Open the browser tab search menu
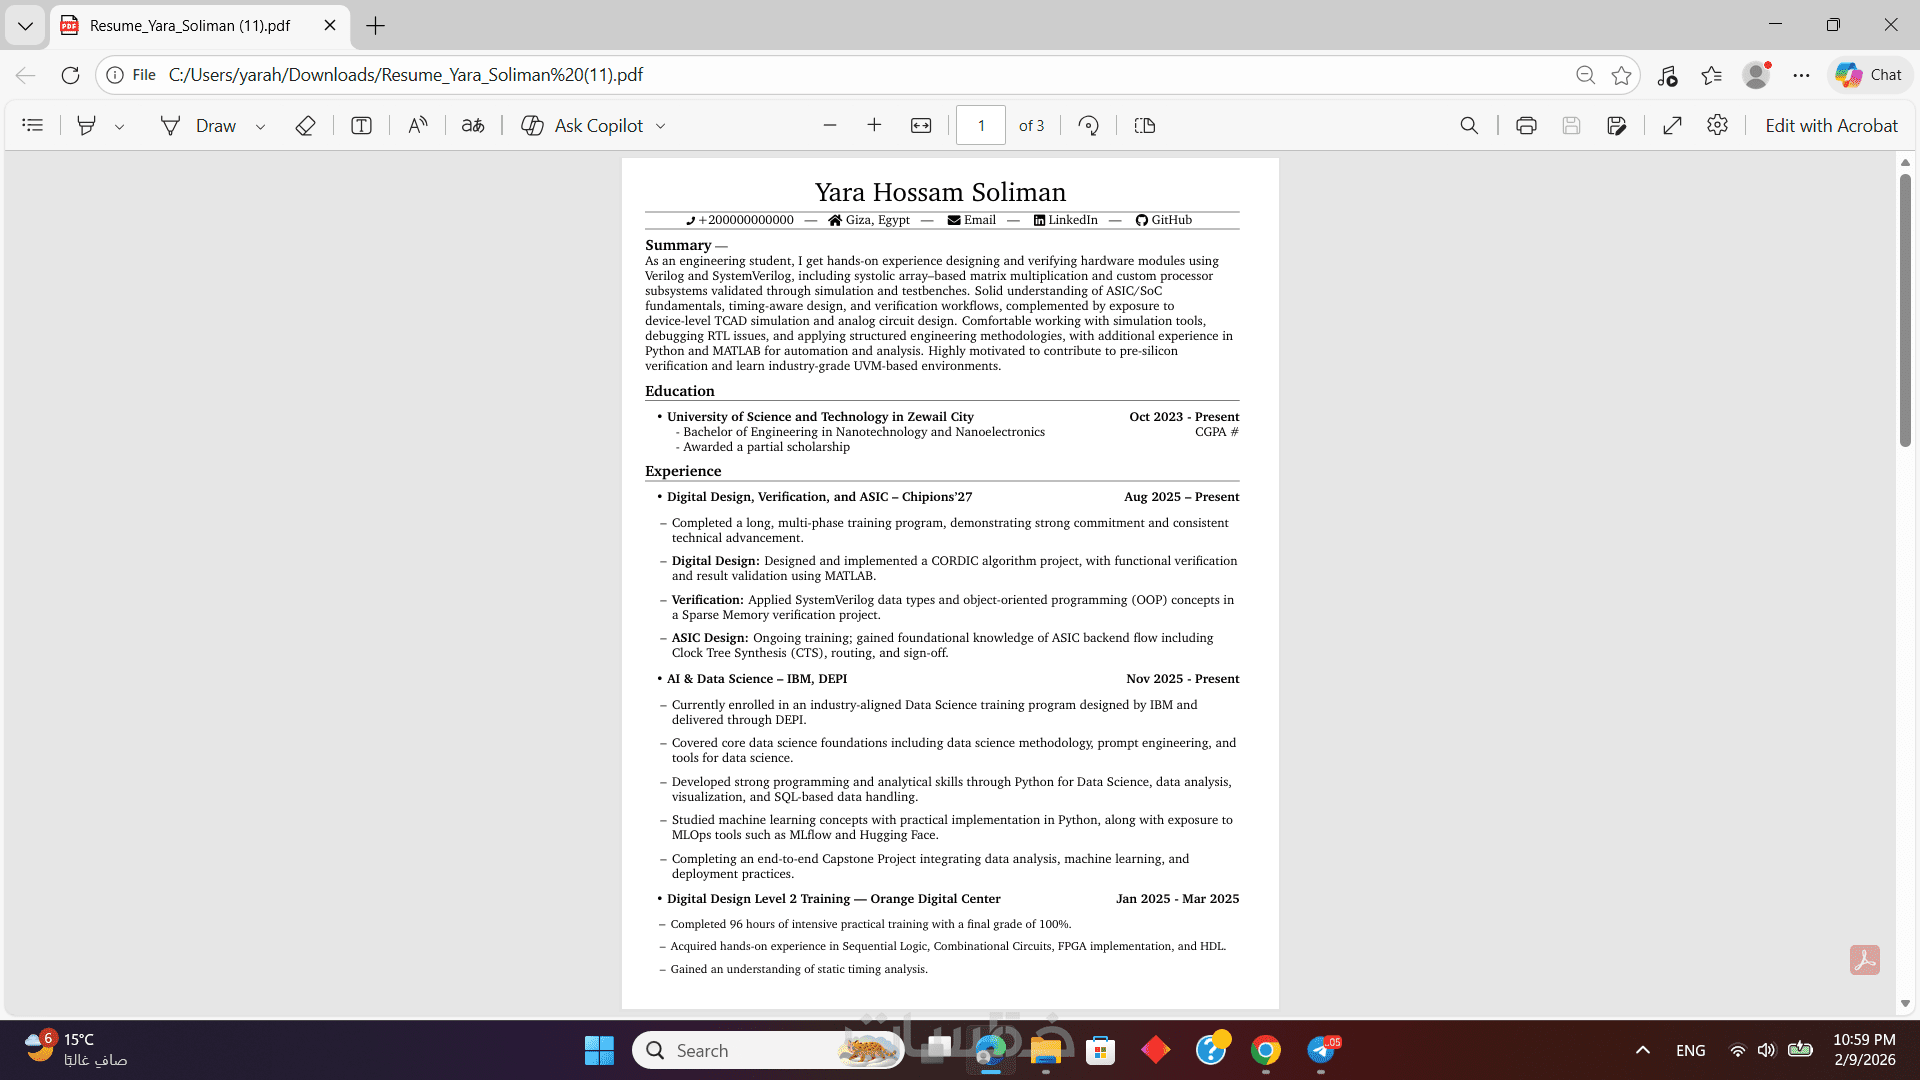 [x=25, y=25]
